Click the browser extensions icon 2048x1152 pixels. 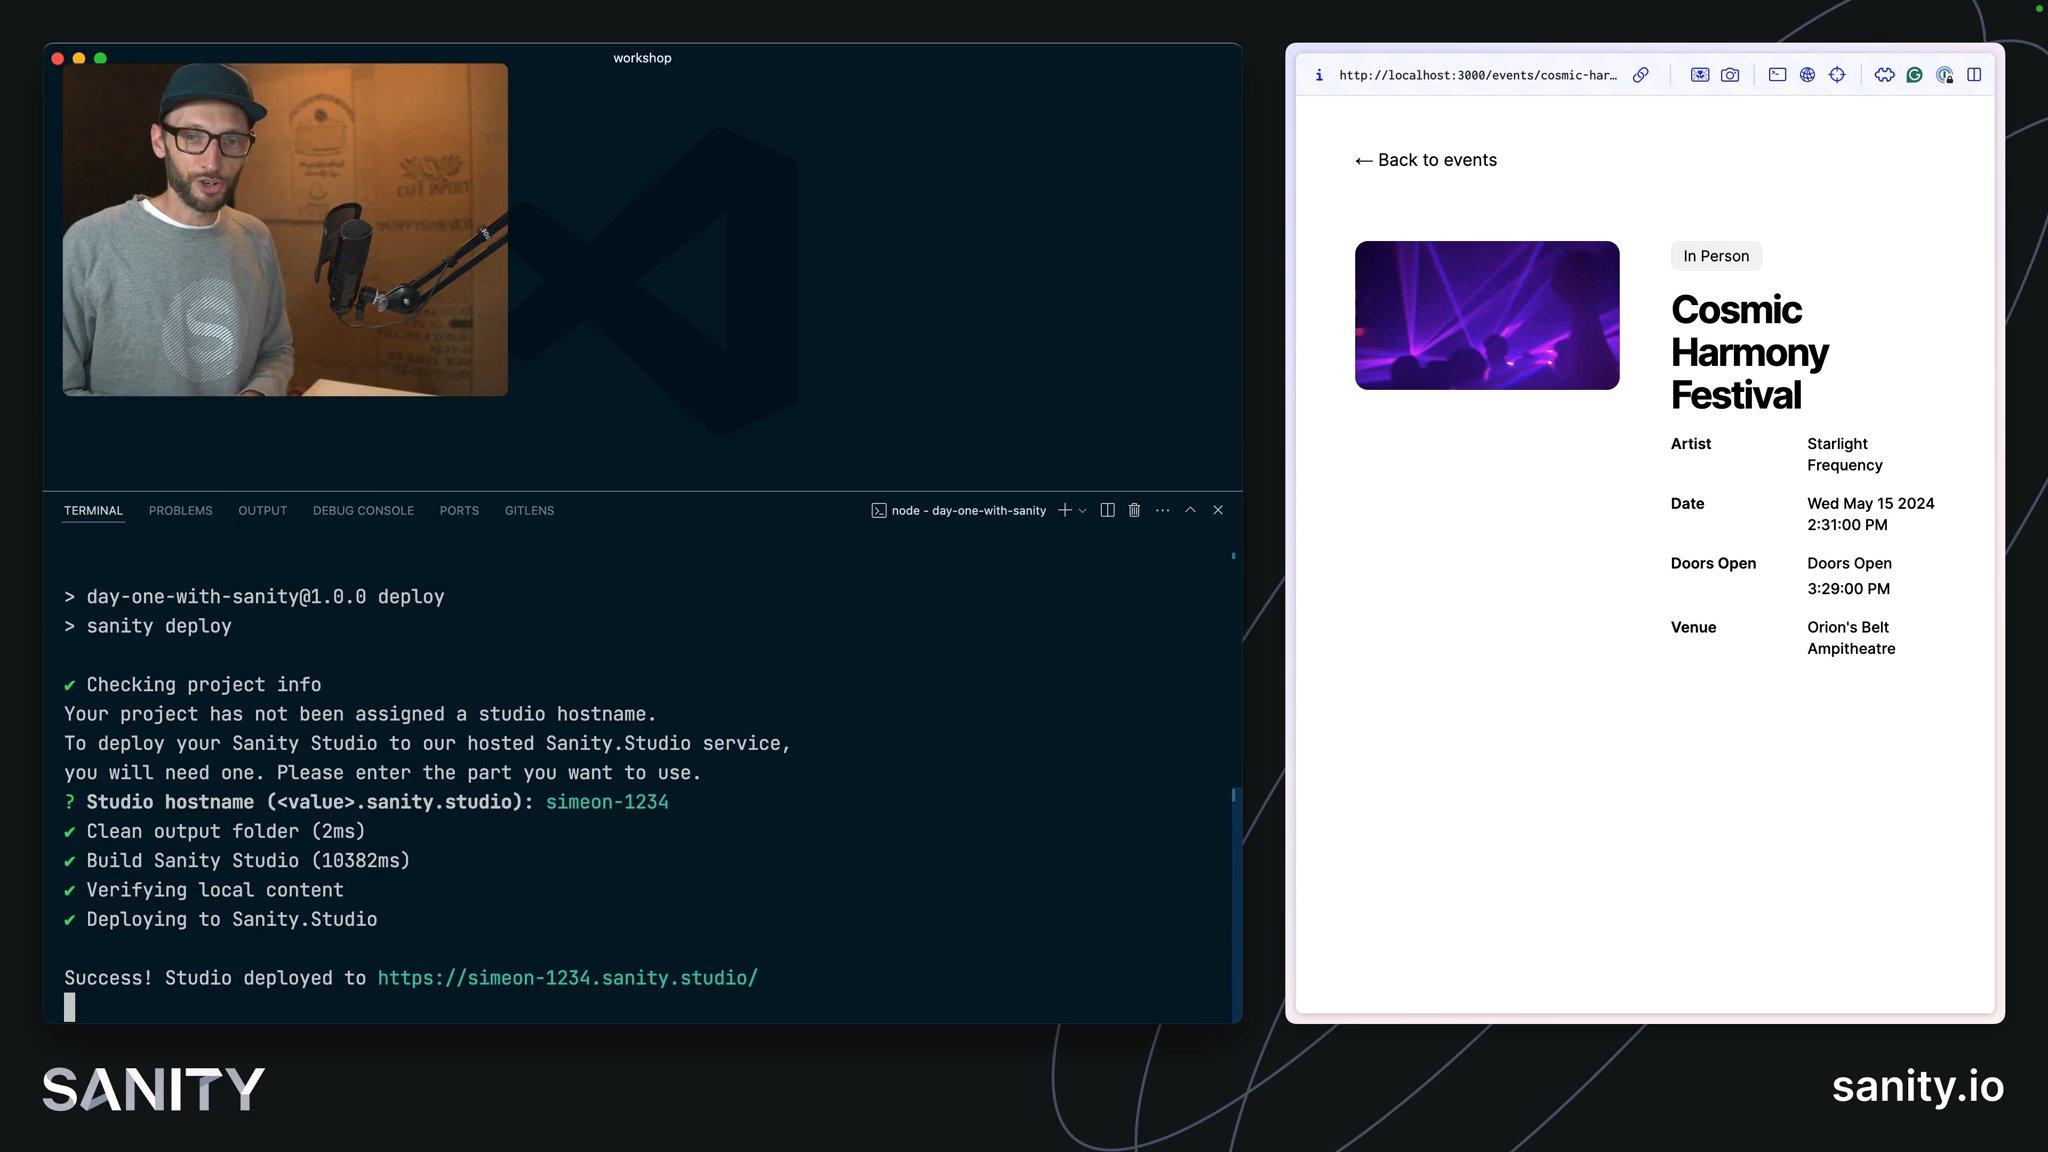tap(1883, 75)
